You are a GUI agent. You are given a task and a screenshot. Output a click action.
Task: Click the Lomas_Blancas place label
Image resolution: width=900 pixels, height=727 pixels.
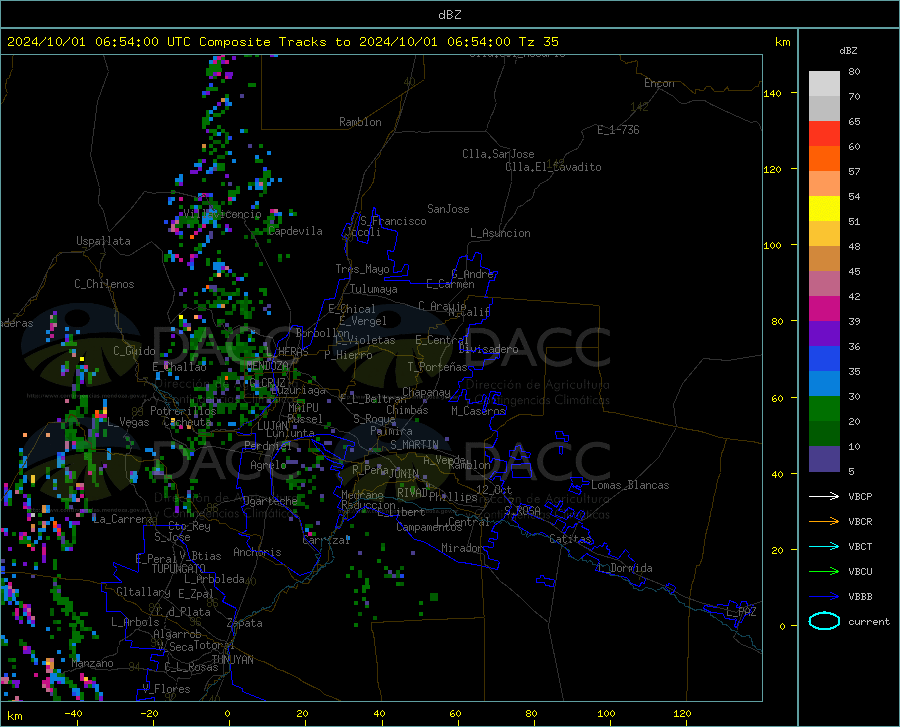630,485
